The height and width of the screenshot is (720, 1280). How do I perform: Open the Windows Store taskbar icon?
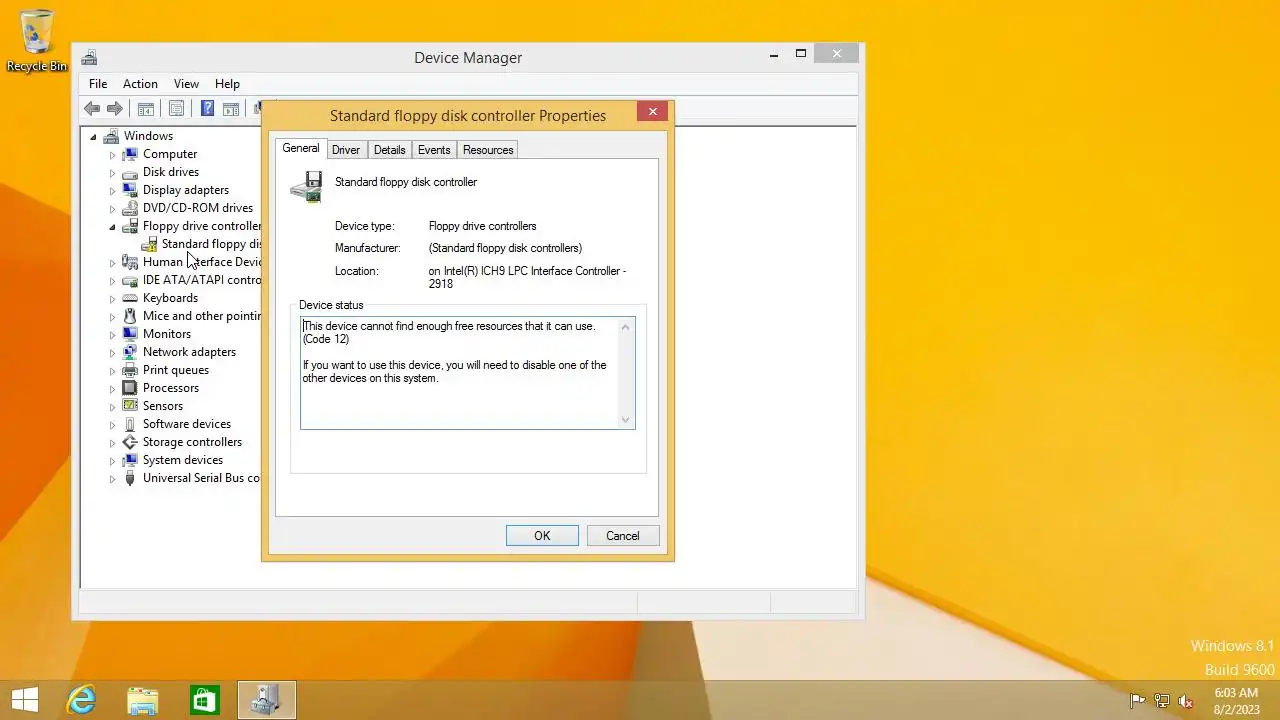[x=205, y=700]
